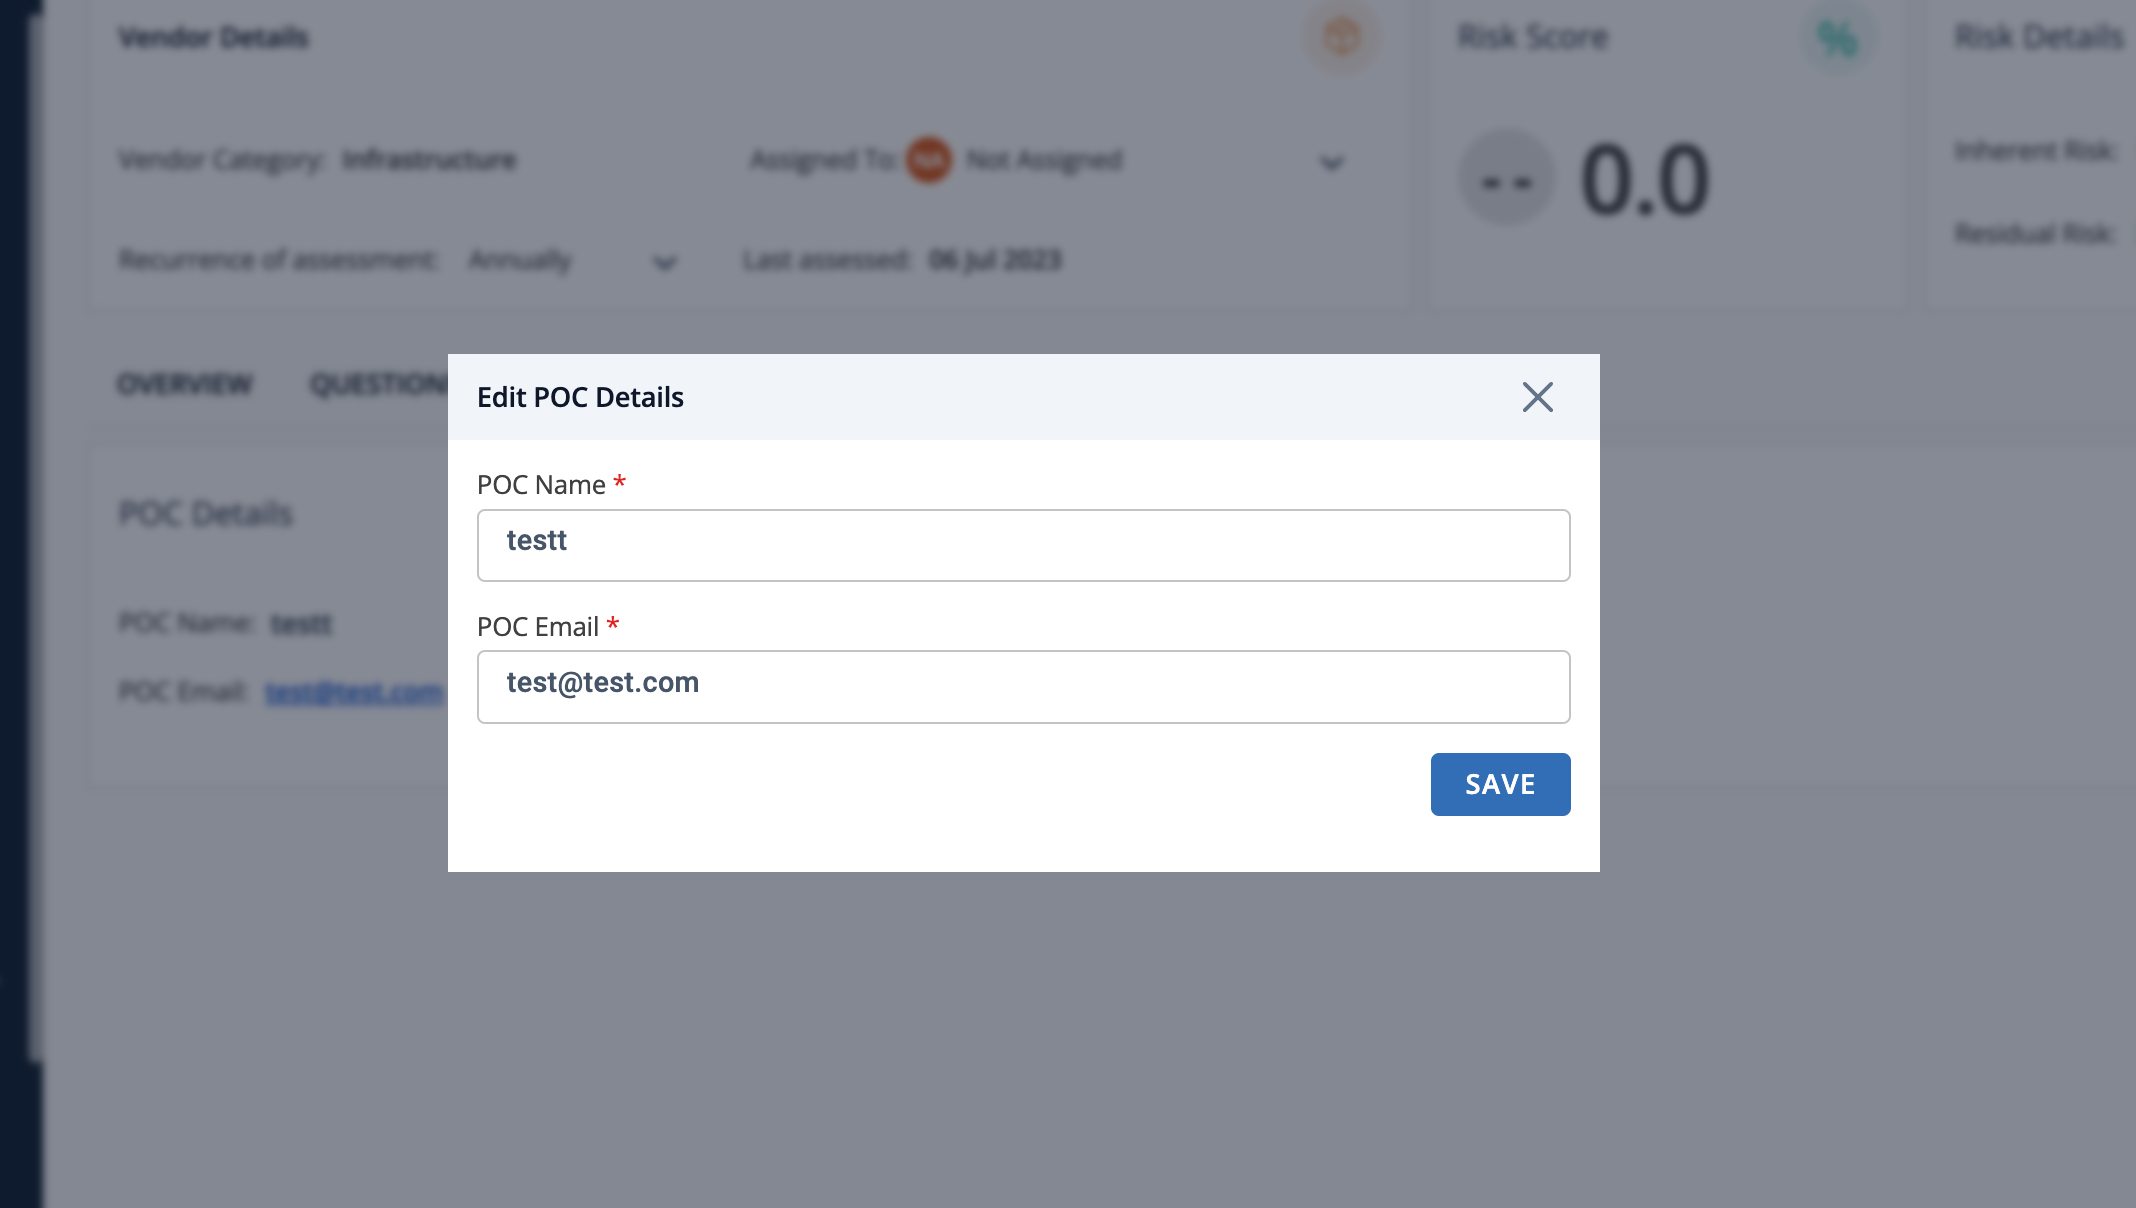
Task: Click the Risk Details heading
Action: click(2038, 37)
